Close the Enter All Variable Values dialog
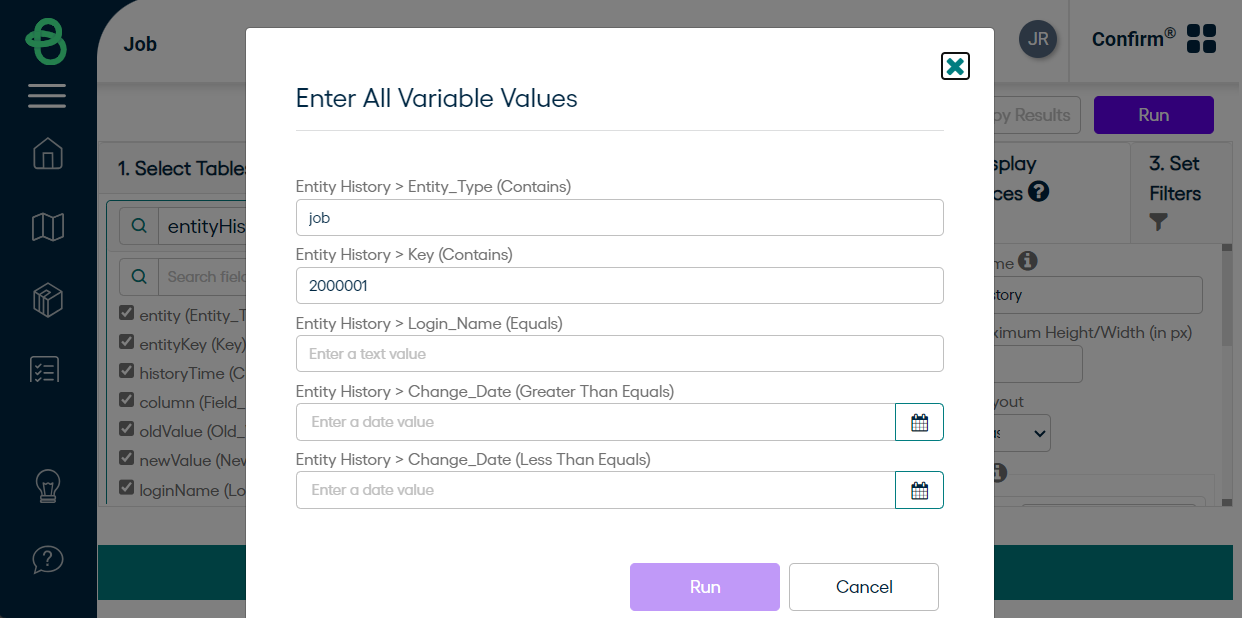 coord(955,66)
